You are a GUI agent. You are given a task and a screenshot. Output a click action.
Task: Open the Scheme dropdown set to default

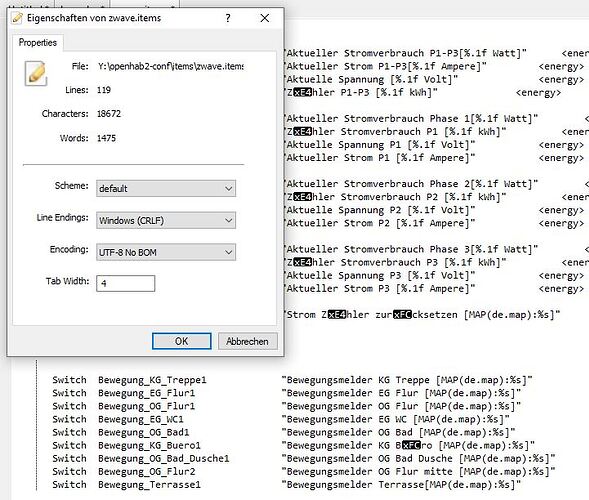click(166, 188)
